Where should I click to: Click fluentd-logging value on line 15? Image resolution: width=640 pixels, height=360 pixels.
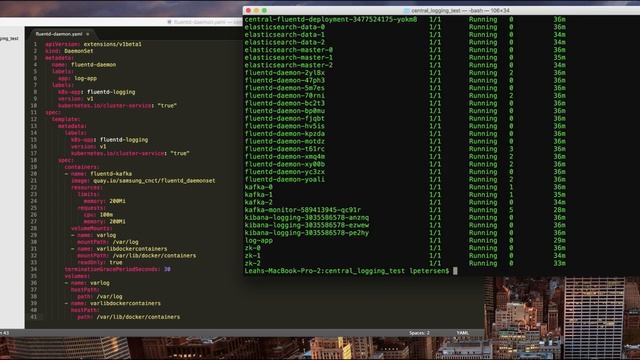point(124,140)
